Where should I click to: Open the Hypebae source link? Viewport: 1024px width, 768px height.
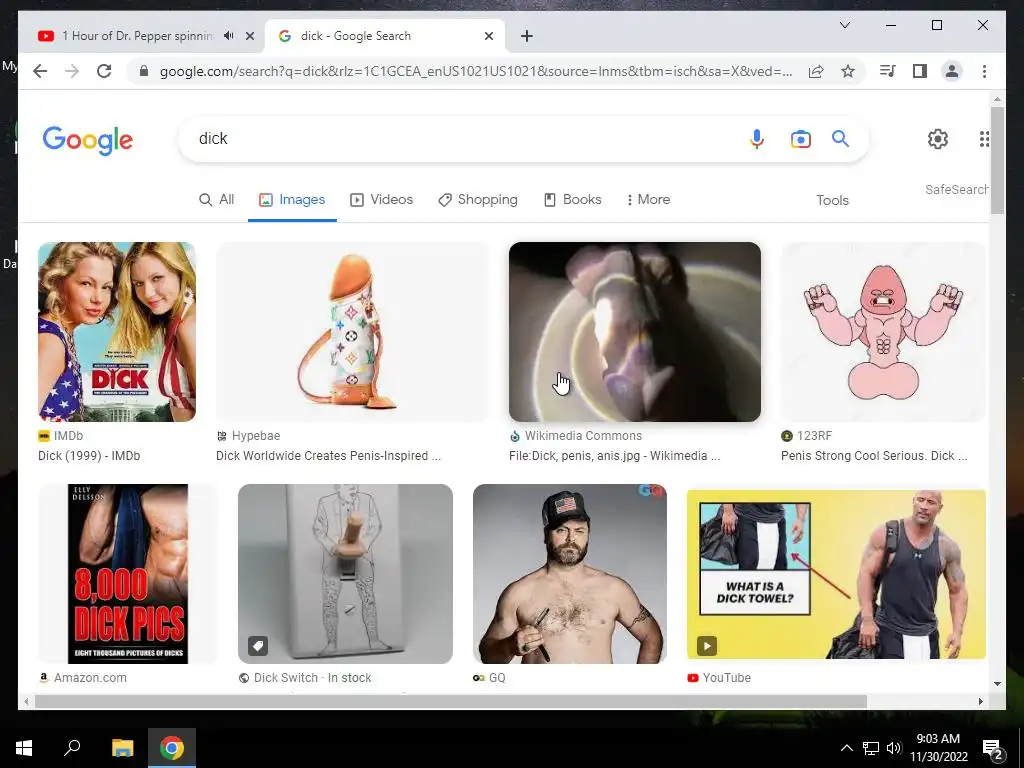tap(248, 436)
